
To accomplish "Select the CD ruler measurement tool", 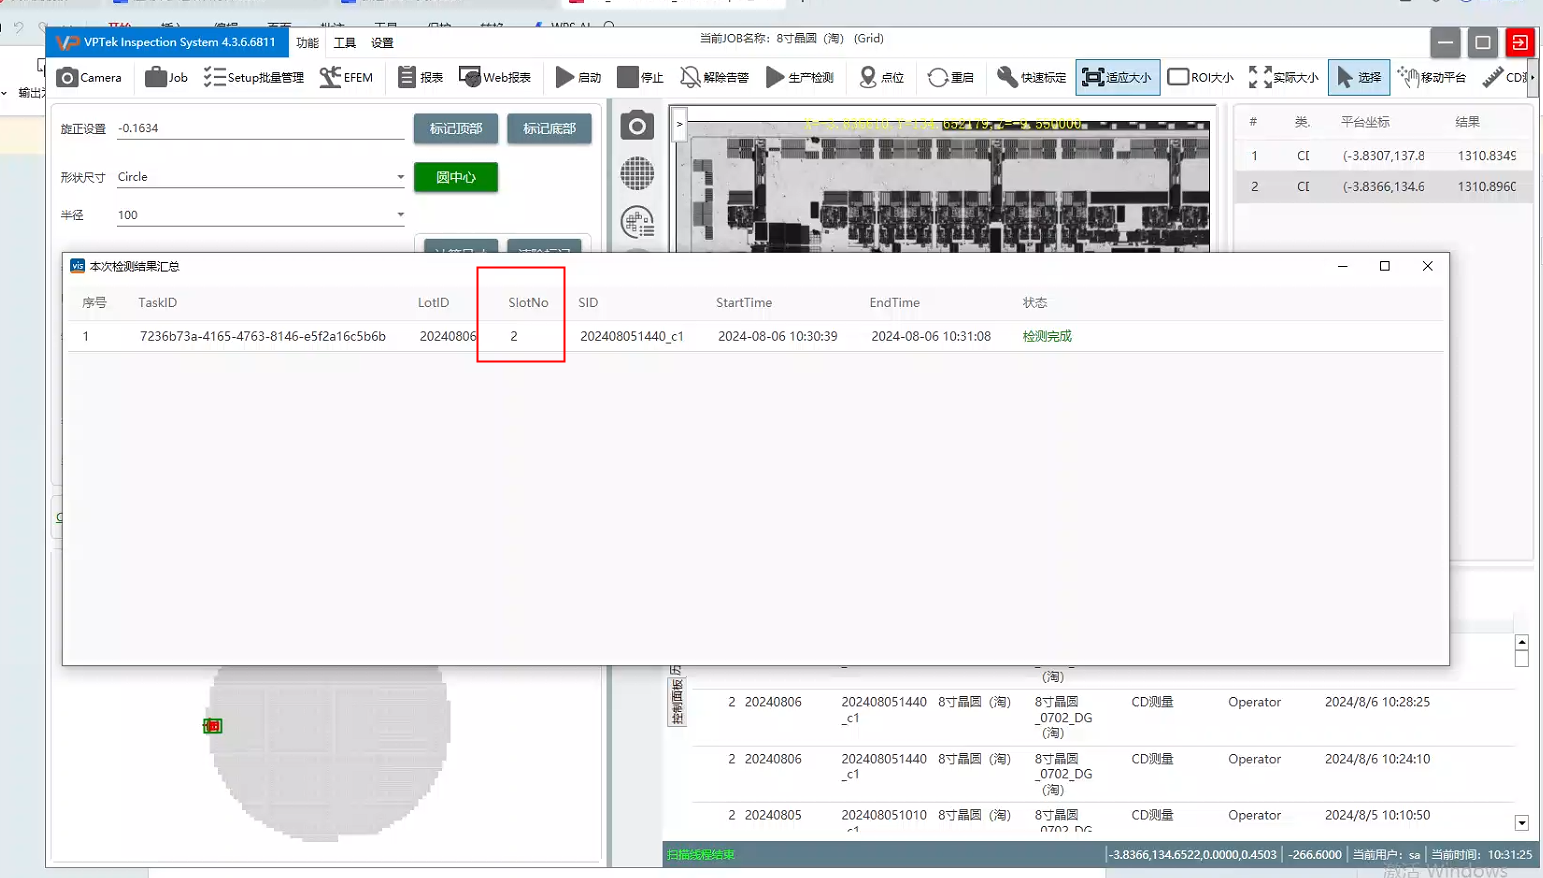I will [1505, 77].
